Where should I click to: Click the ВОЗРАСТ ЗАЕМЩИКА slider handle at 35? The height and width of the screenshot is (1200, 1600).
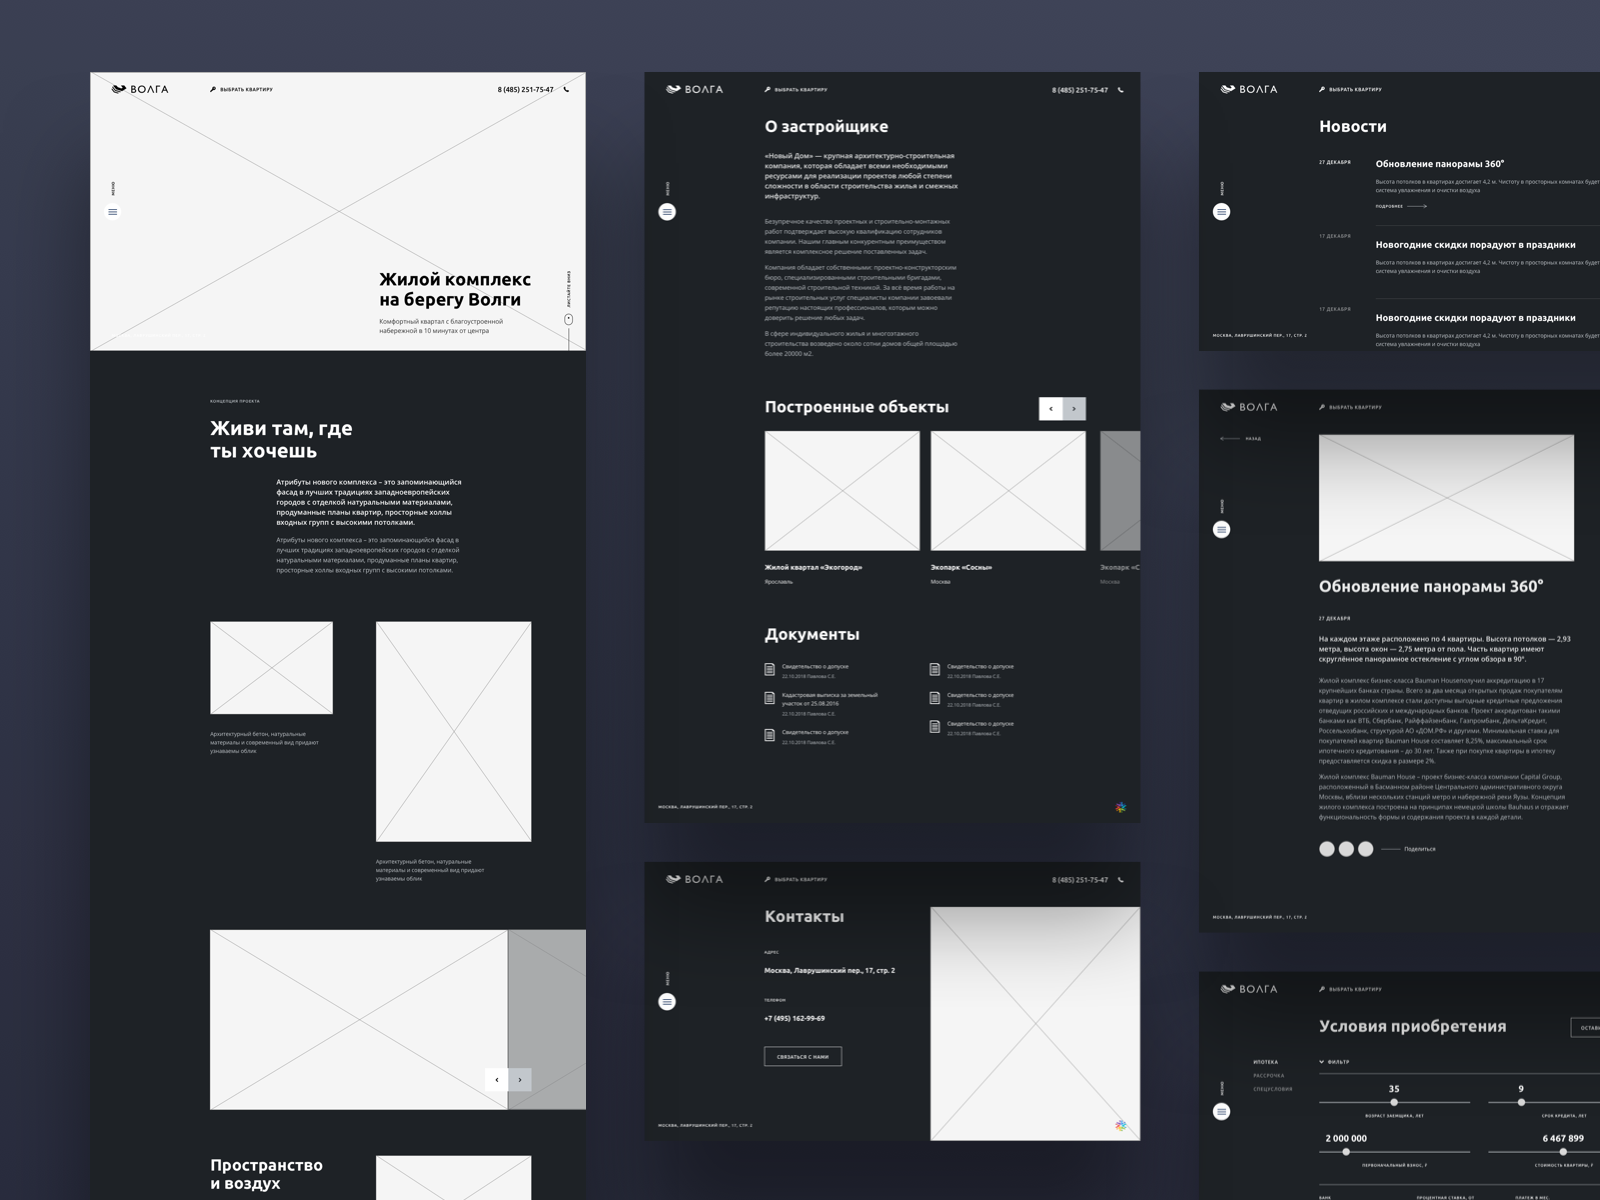(x=1394, y=1102)
